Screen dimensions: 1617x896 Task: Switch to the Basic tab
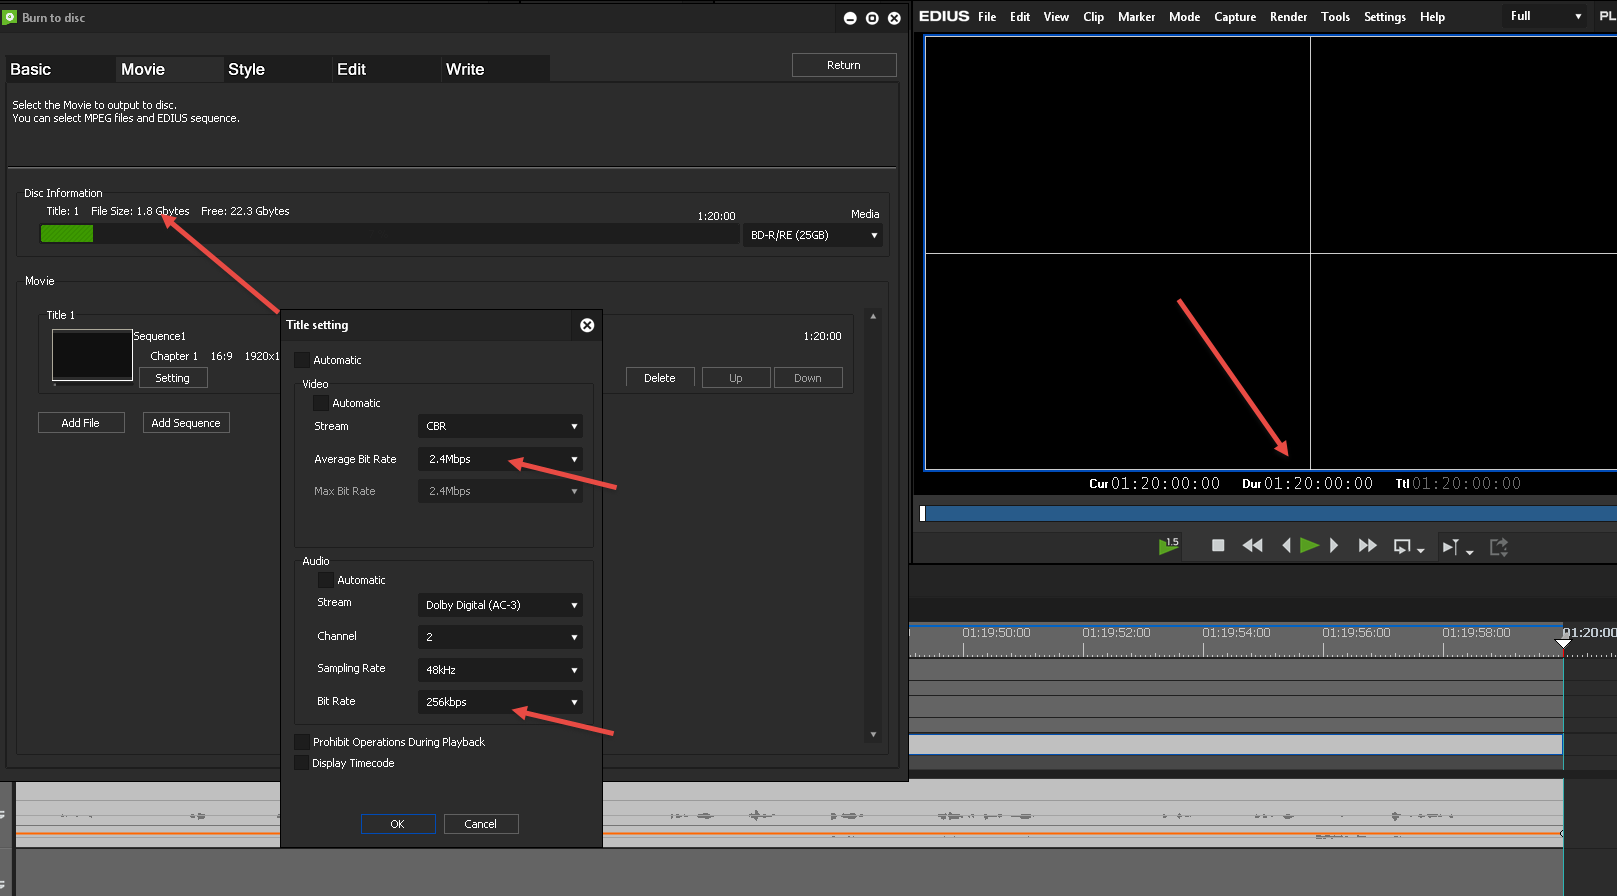point(58,69)
